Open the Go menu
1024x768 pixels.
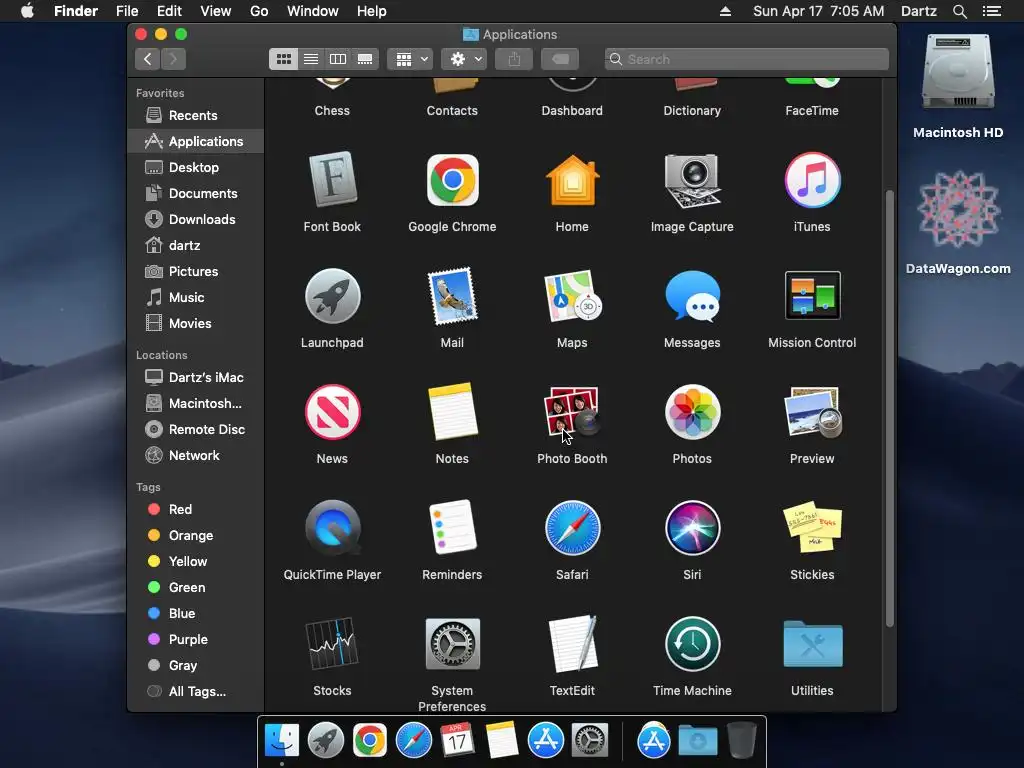[259, 11]
